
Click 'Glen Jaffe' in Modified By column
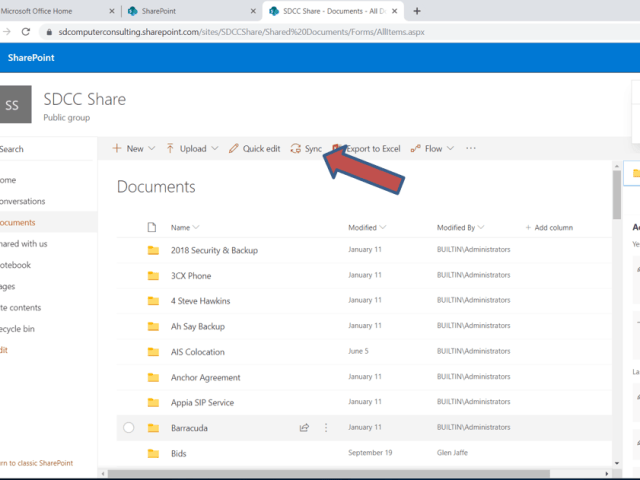click(452, 453)
